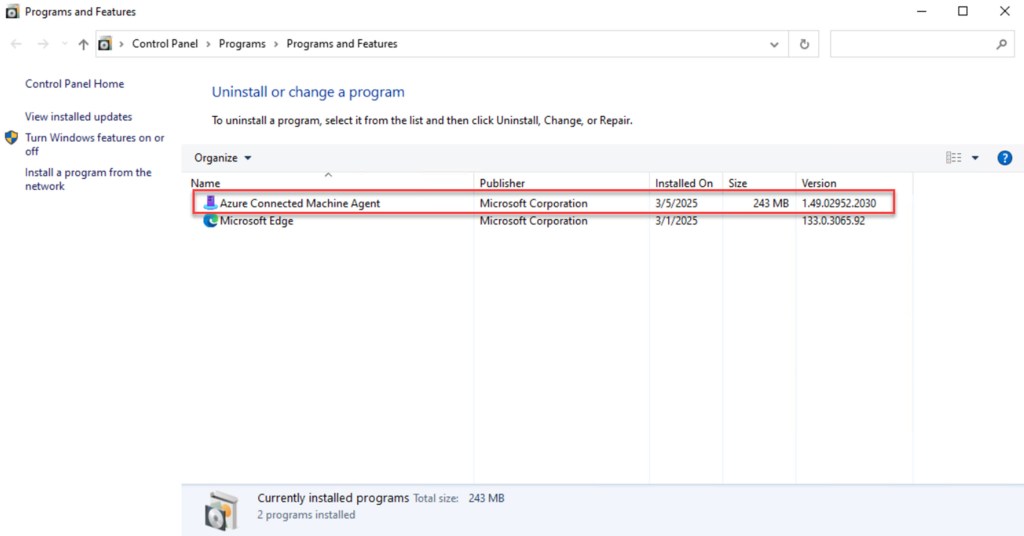Click the search magnifier icon
This screenshot has width=1024, height=536.
[1001, 44]
